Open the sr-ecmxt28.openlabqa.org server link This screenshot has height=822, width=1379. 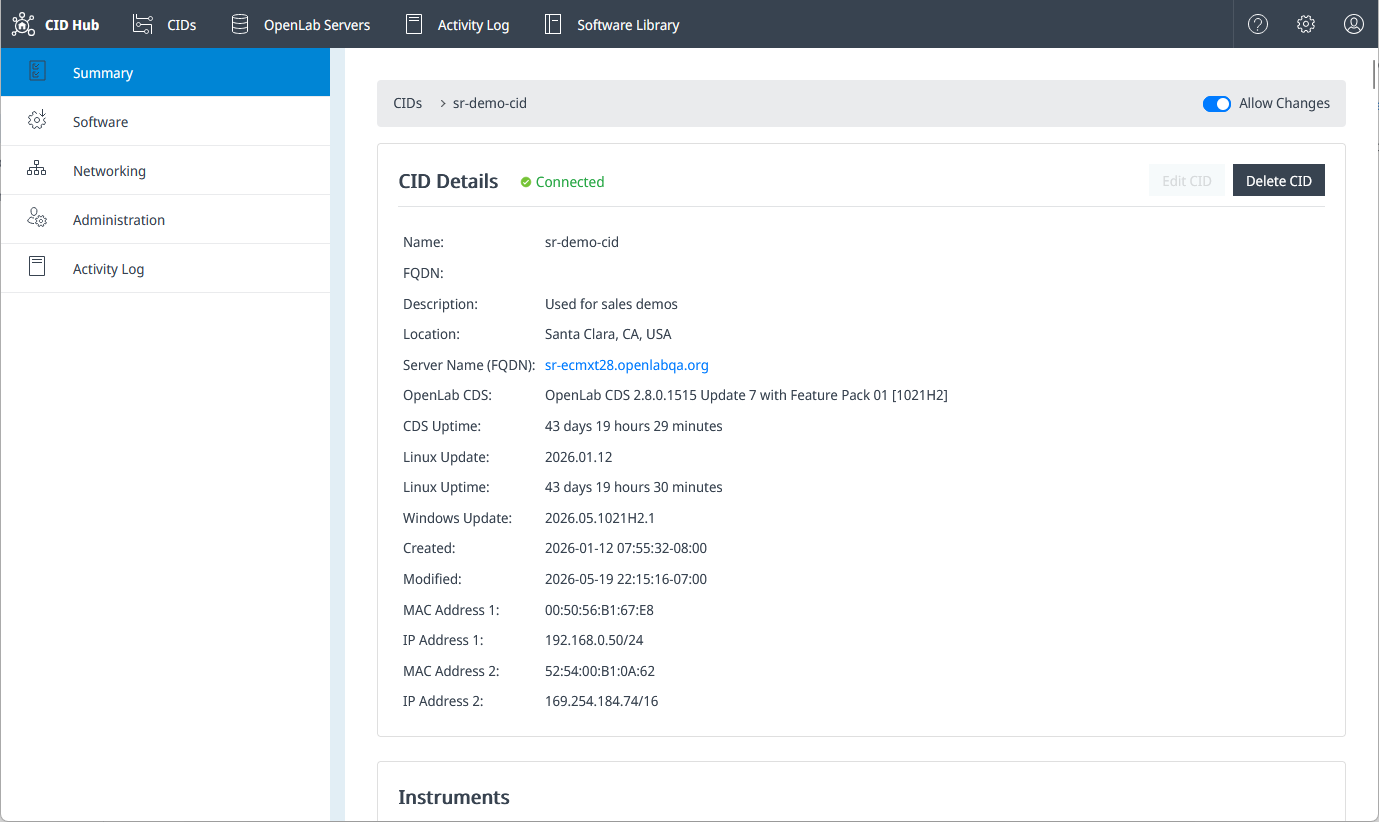(x=627, y=365)
